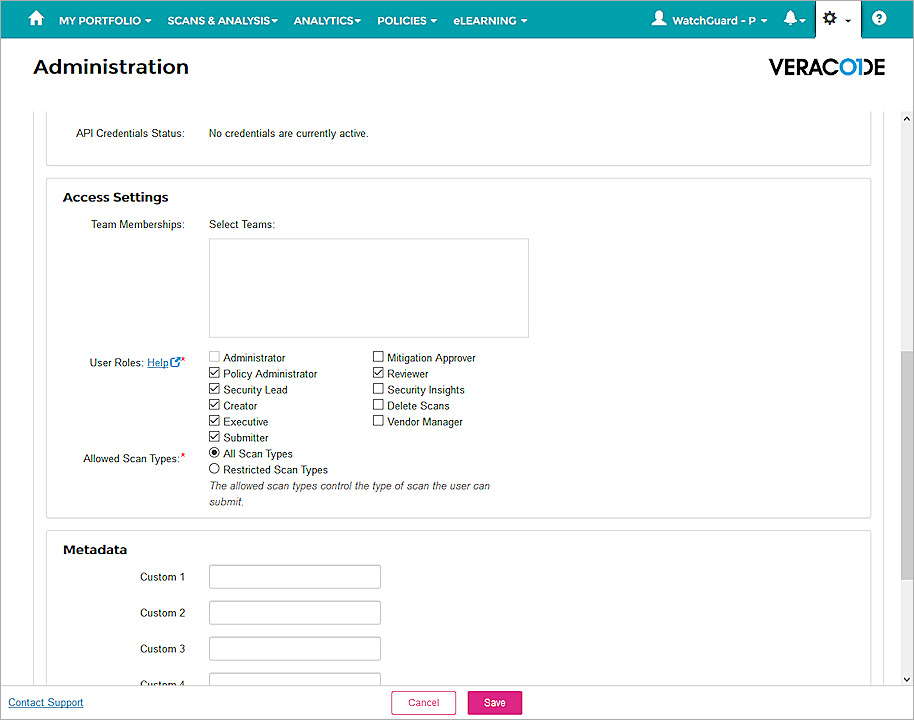Click the POLICIES menu item
The image size is (914, 720).
click(x=406, y=19)
